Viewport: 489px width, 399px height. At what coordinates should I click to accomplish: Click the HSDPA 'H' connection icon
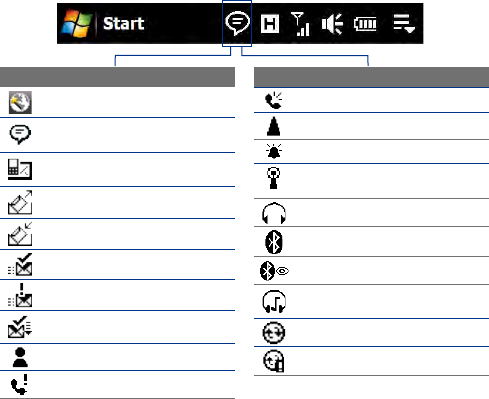point(269,24)
